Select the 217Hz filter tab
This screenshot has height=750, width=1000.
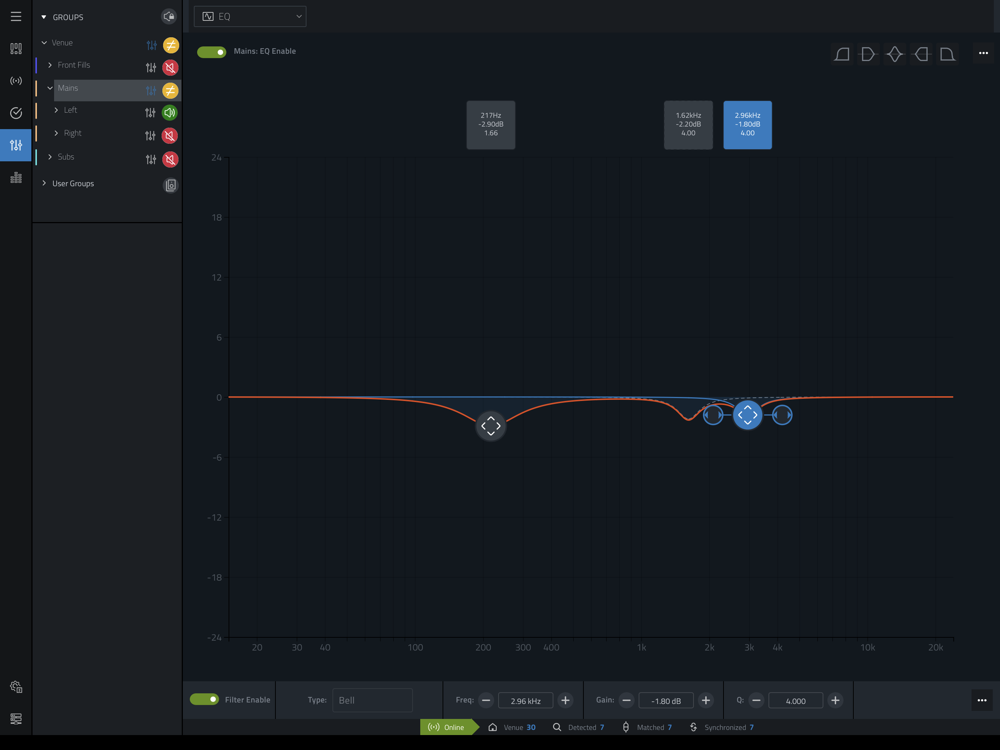491,125
